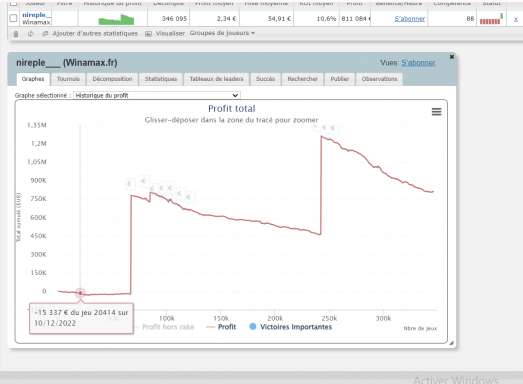Open the chart hamburger menu

pos(436,112)
